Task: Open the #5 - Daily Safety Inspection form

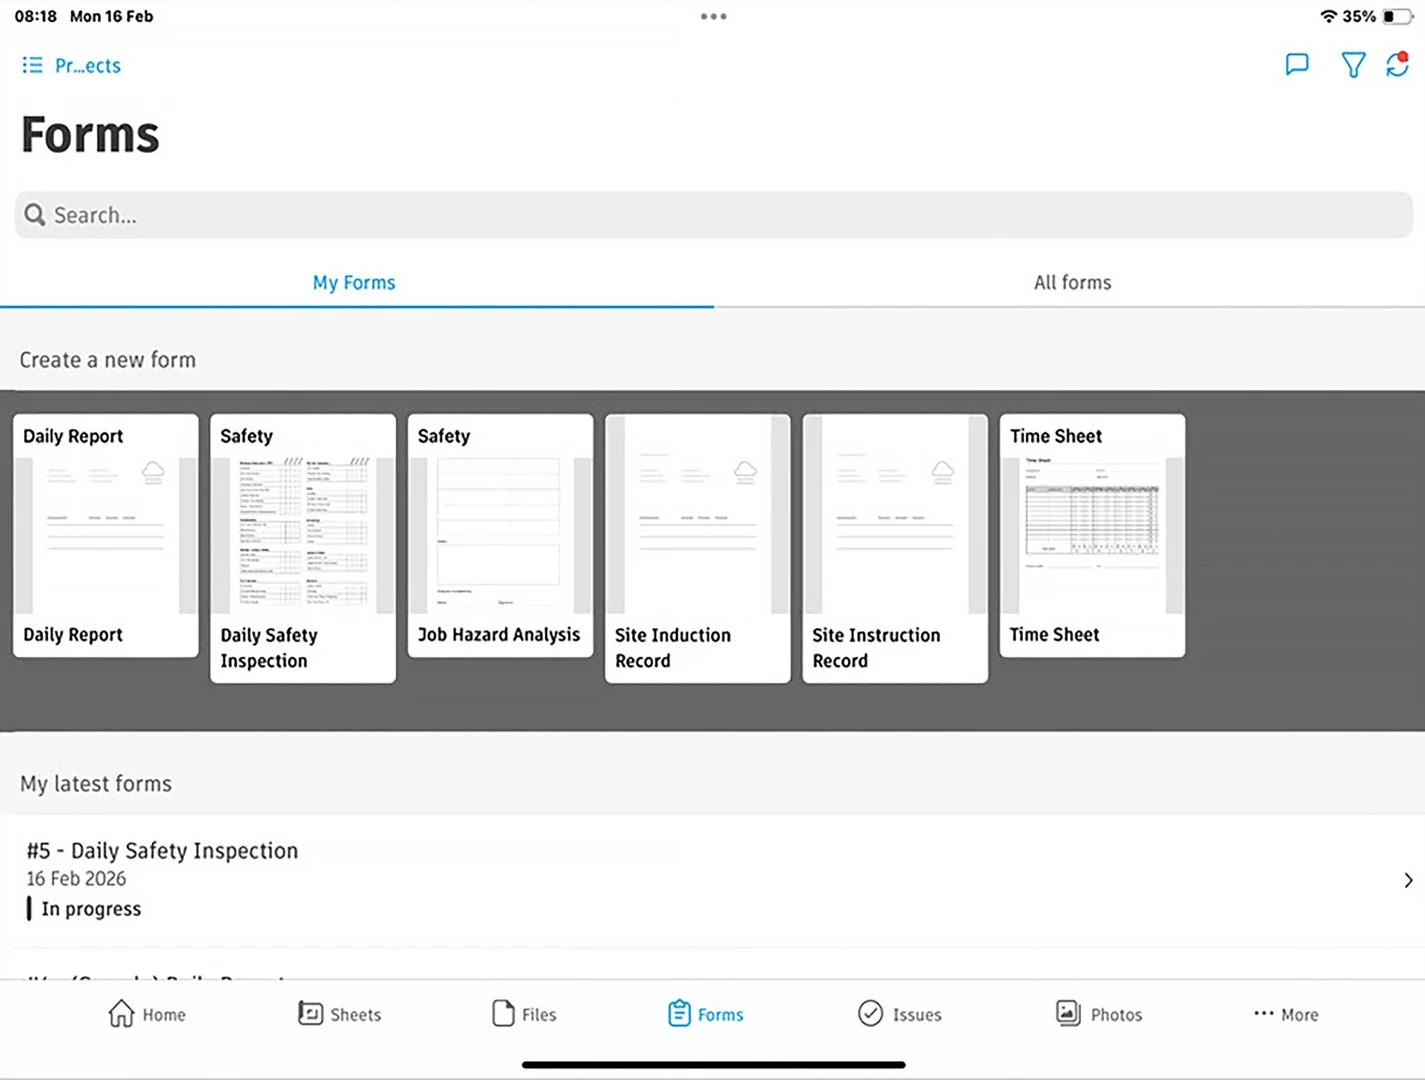Action: (x=712, y=880)
